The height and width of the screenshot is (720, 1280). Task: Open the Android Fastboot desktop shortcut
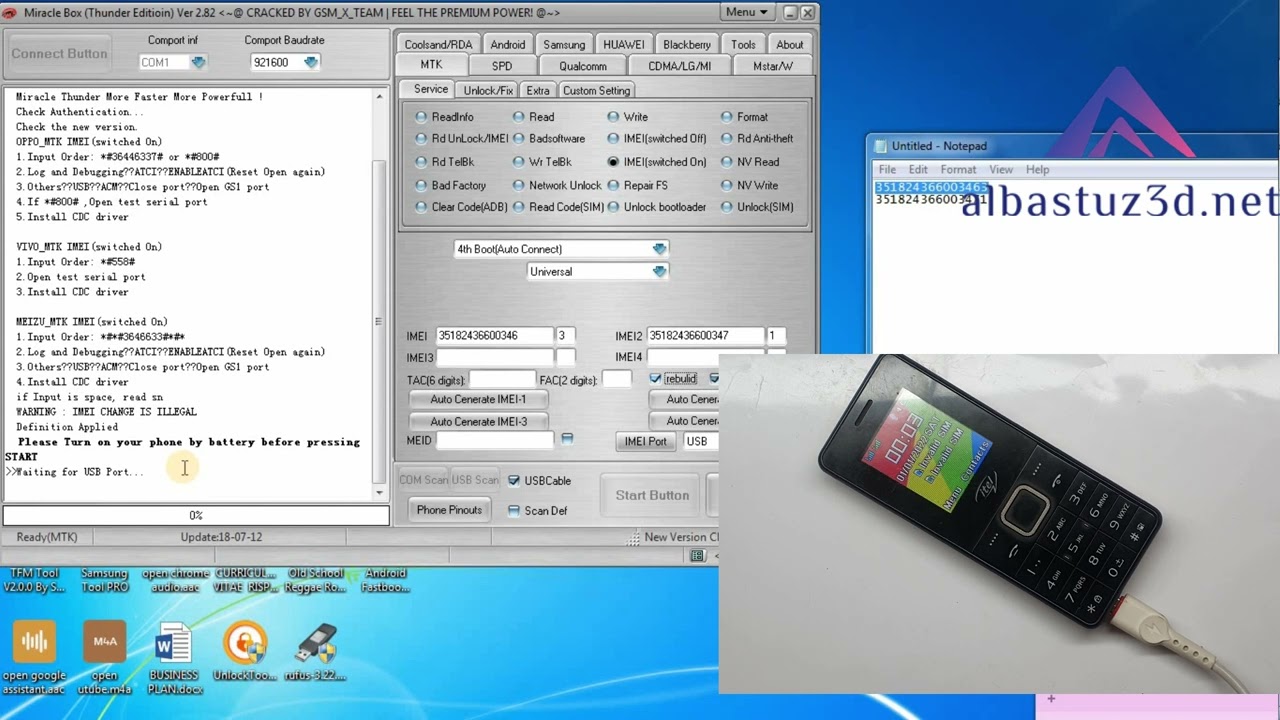tap(386, 581)
